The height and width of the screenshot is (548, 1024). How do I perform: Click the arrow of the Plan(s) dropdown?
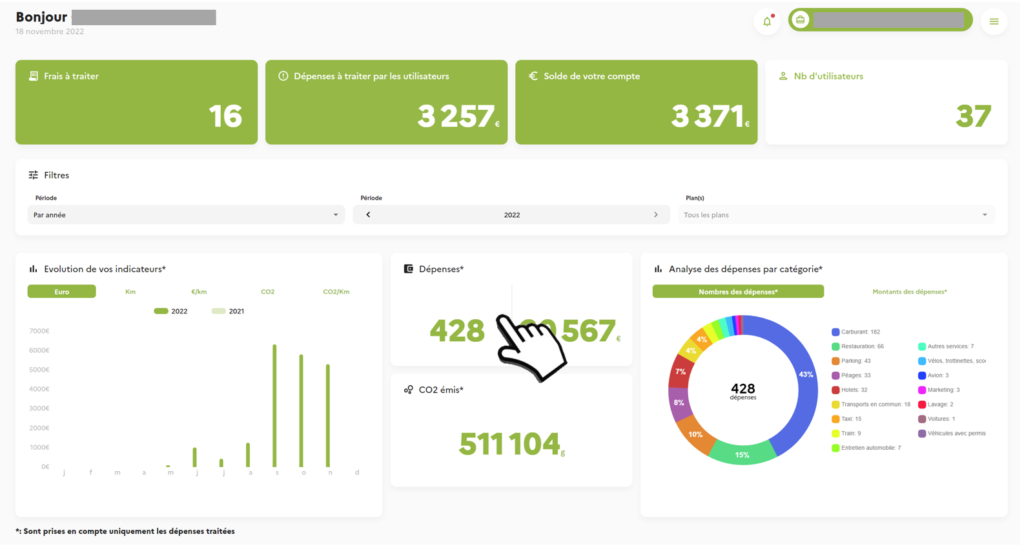pyautogui.click(x=985, y=215)
